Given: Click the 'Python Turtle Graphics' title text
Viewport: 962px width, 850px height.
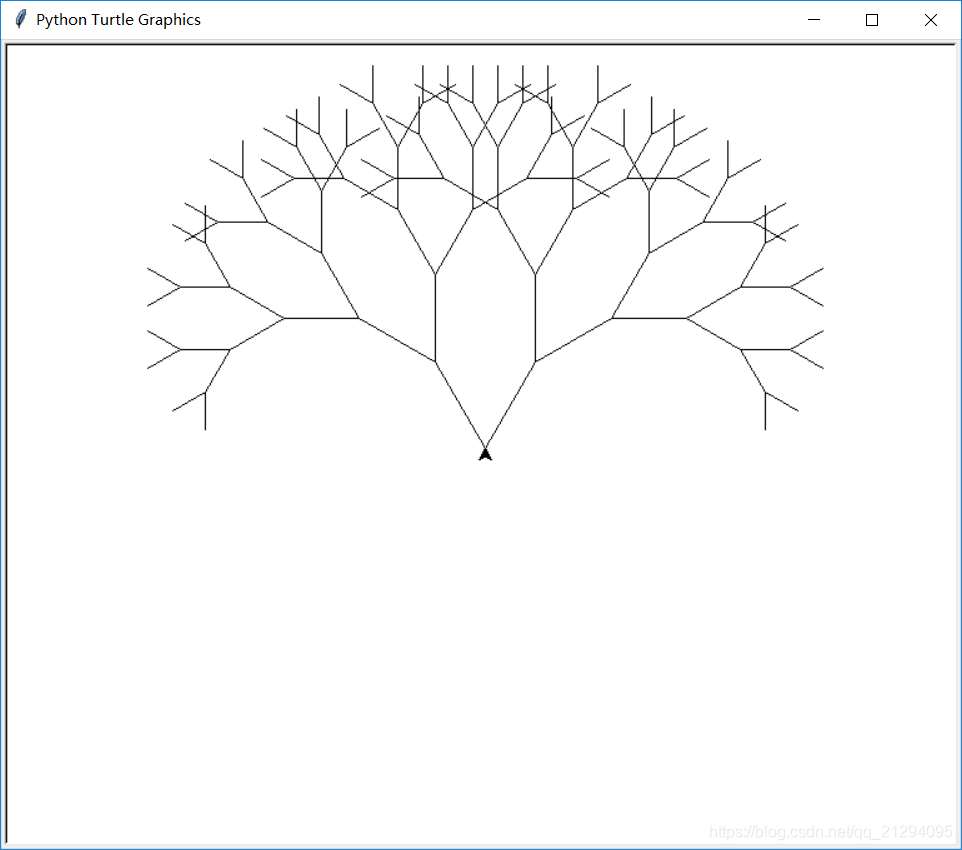Looking at the screenshot, I should click(x=118, y=20).
